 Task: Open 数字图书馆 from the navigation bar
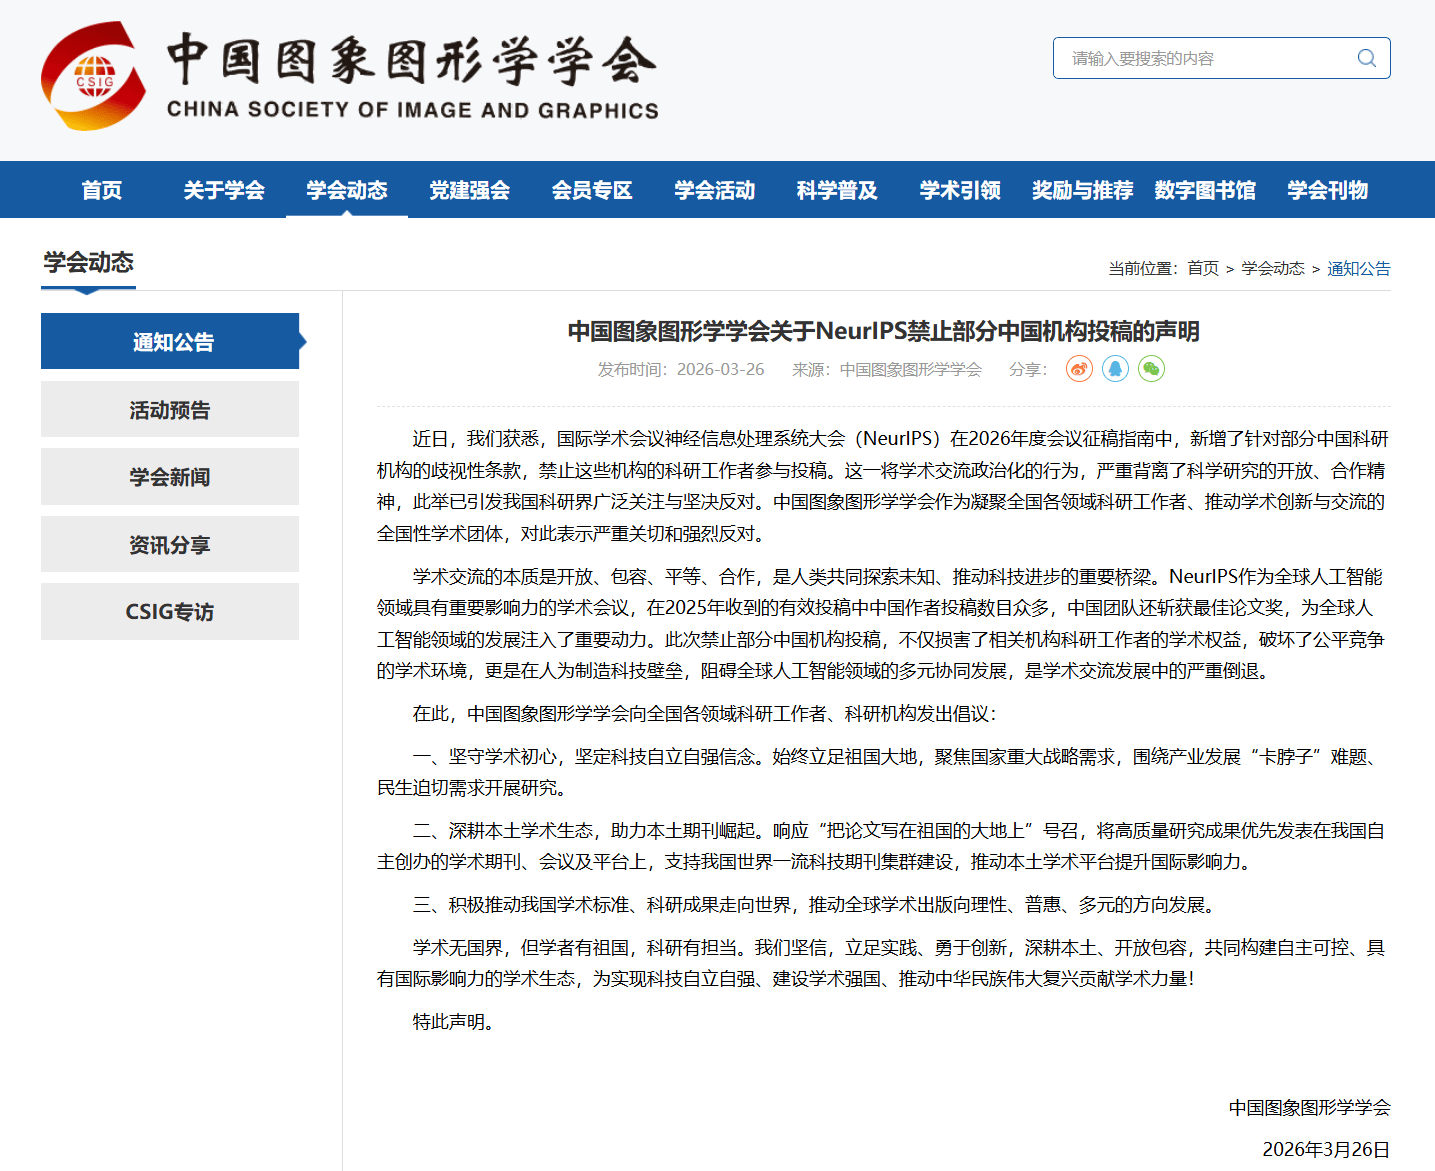1205,190
